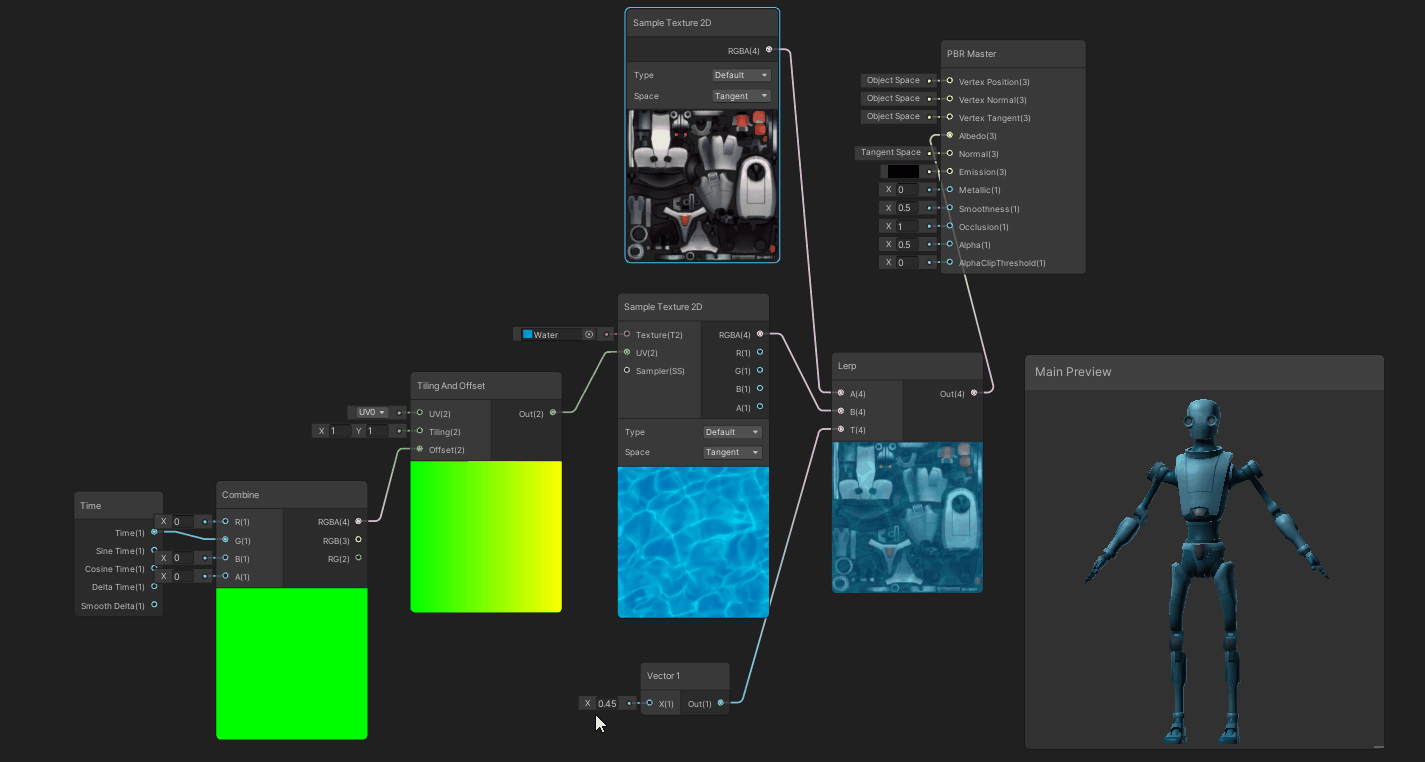Click the Combine node G(1) input port
The image size is (1425, 762).
[x=225, y=540]
